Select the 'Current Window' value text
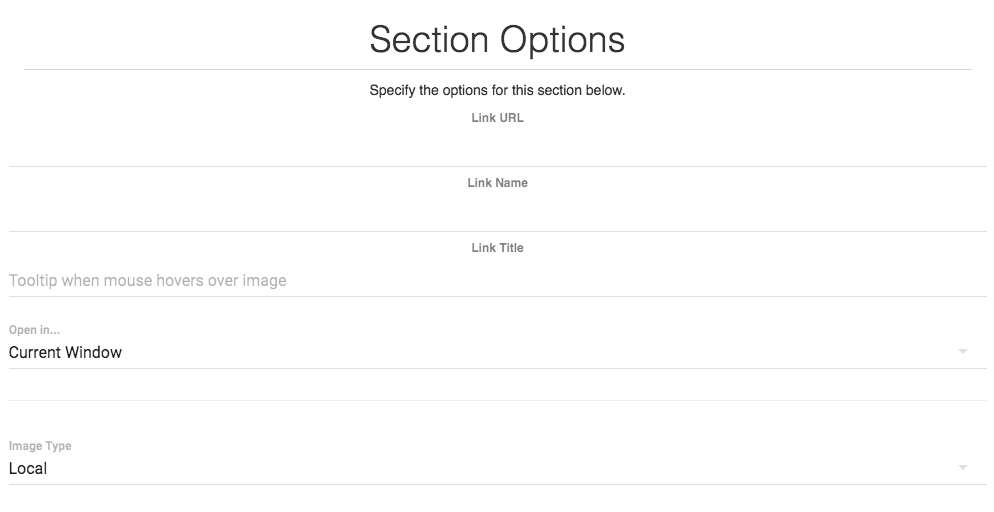The width and height of the screenshot is (994, 512). [x=66, y=352]
